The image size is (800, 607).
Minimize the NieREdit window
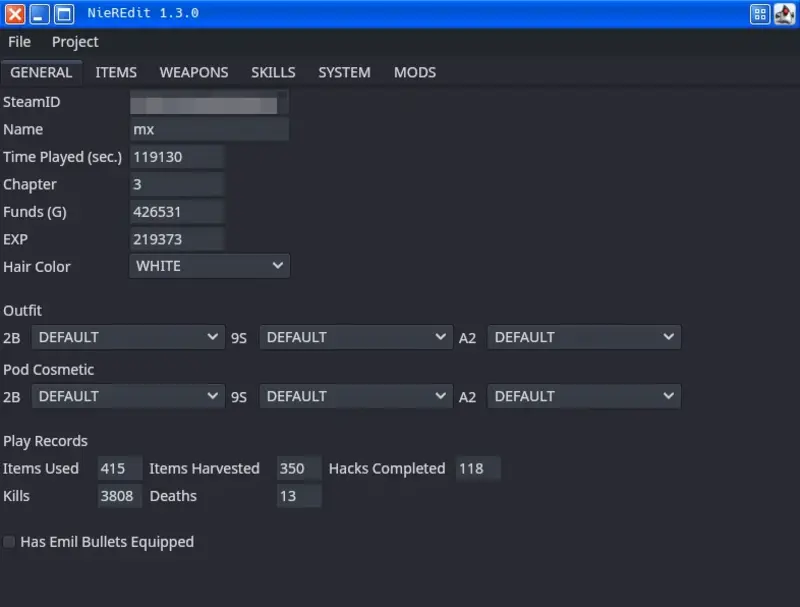coord(39,14)
